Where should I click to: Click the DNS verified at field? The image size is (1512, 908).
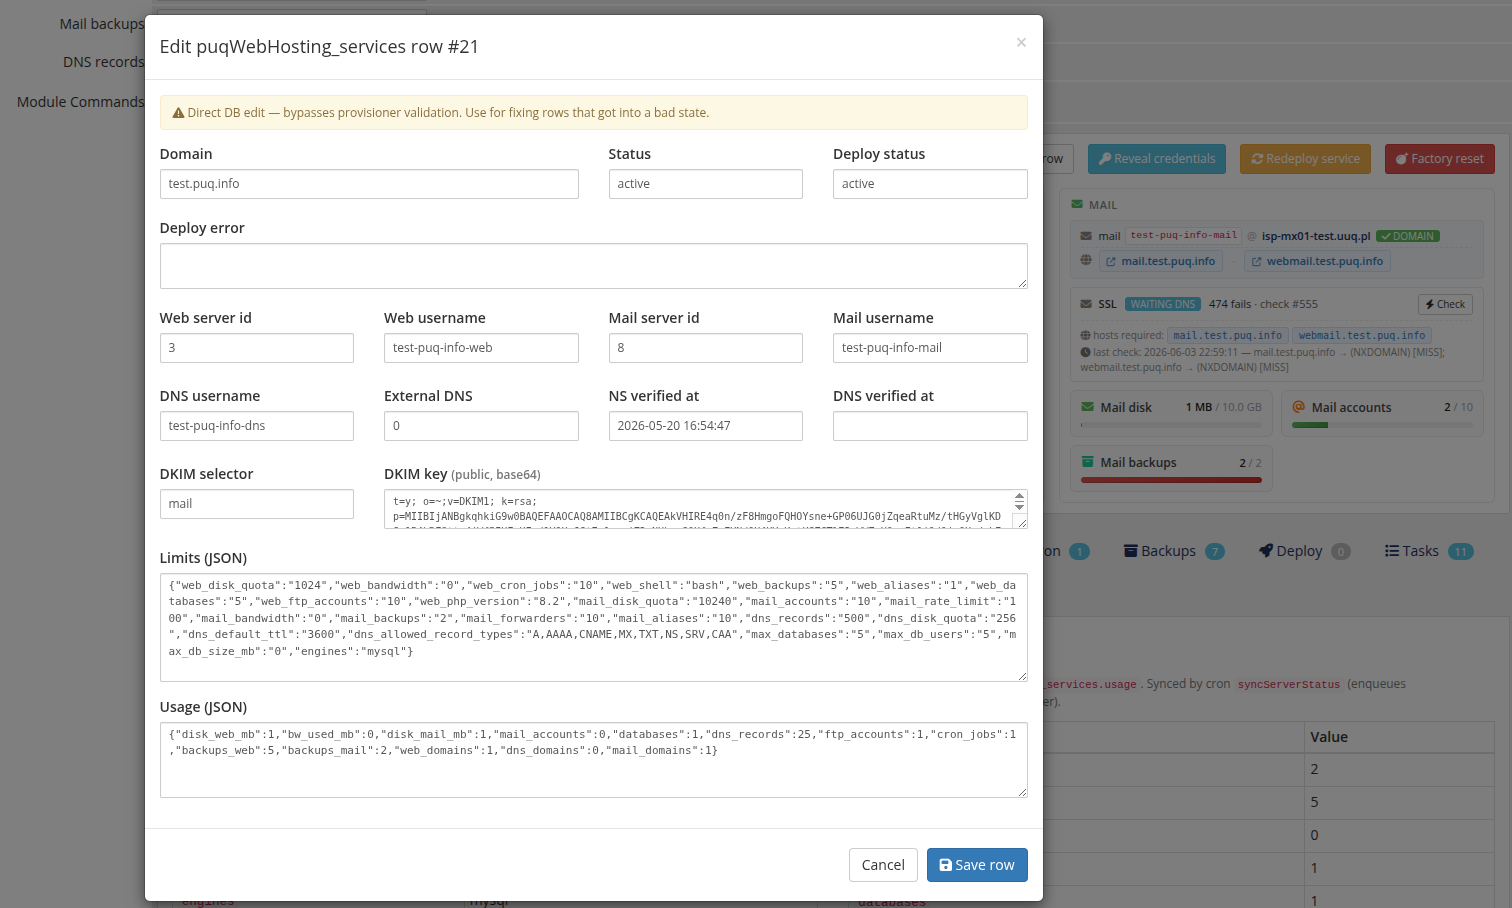pos(930,426)
